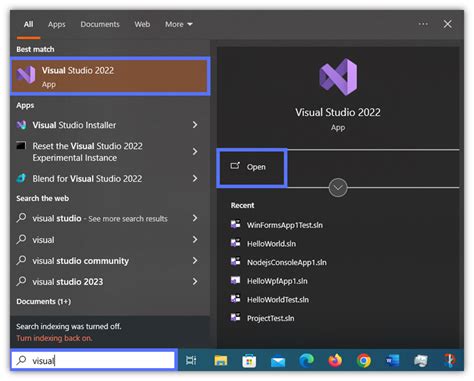The width and height of the screenshot is (474, 381).
Task: Click the search magnifier icon in the search box
Action: (x=22, y=360)
